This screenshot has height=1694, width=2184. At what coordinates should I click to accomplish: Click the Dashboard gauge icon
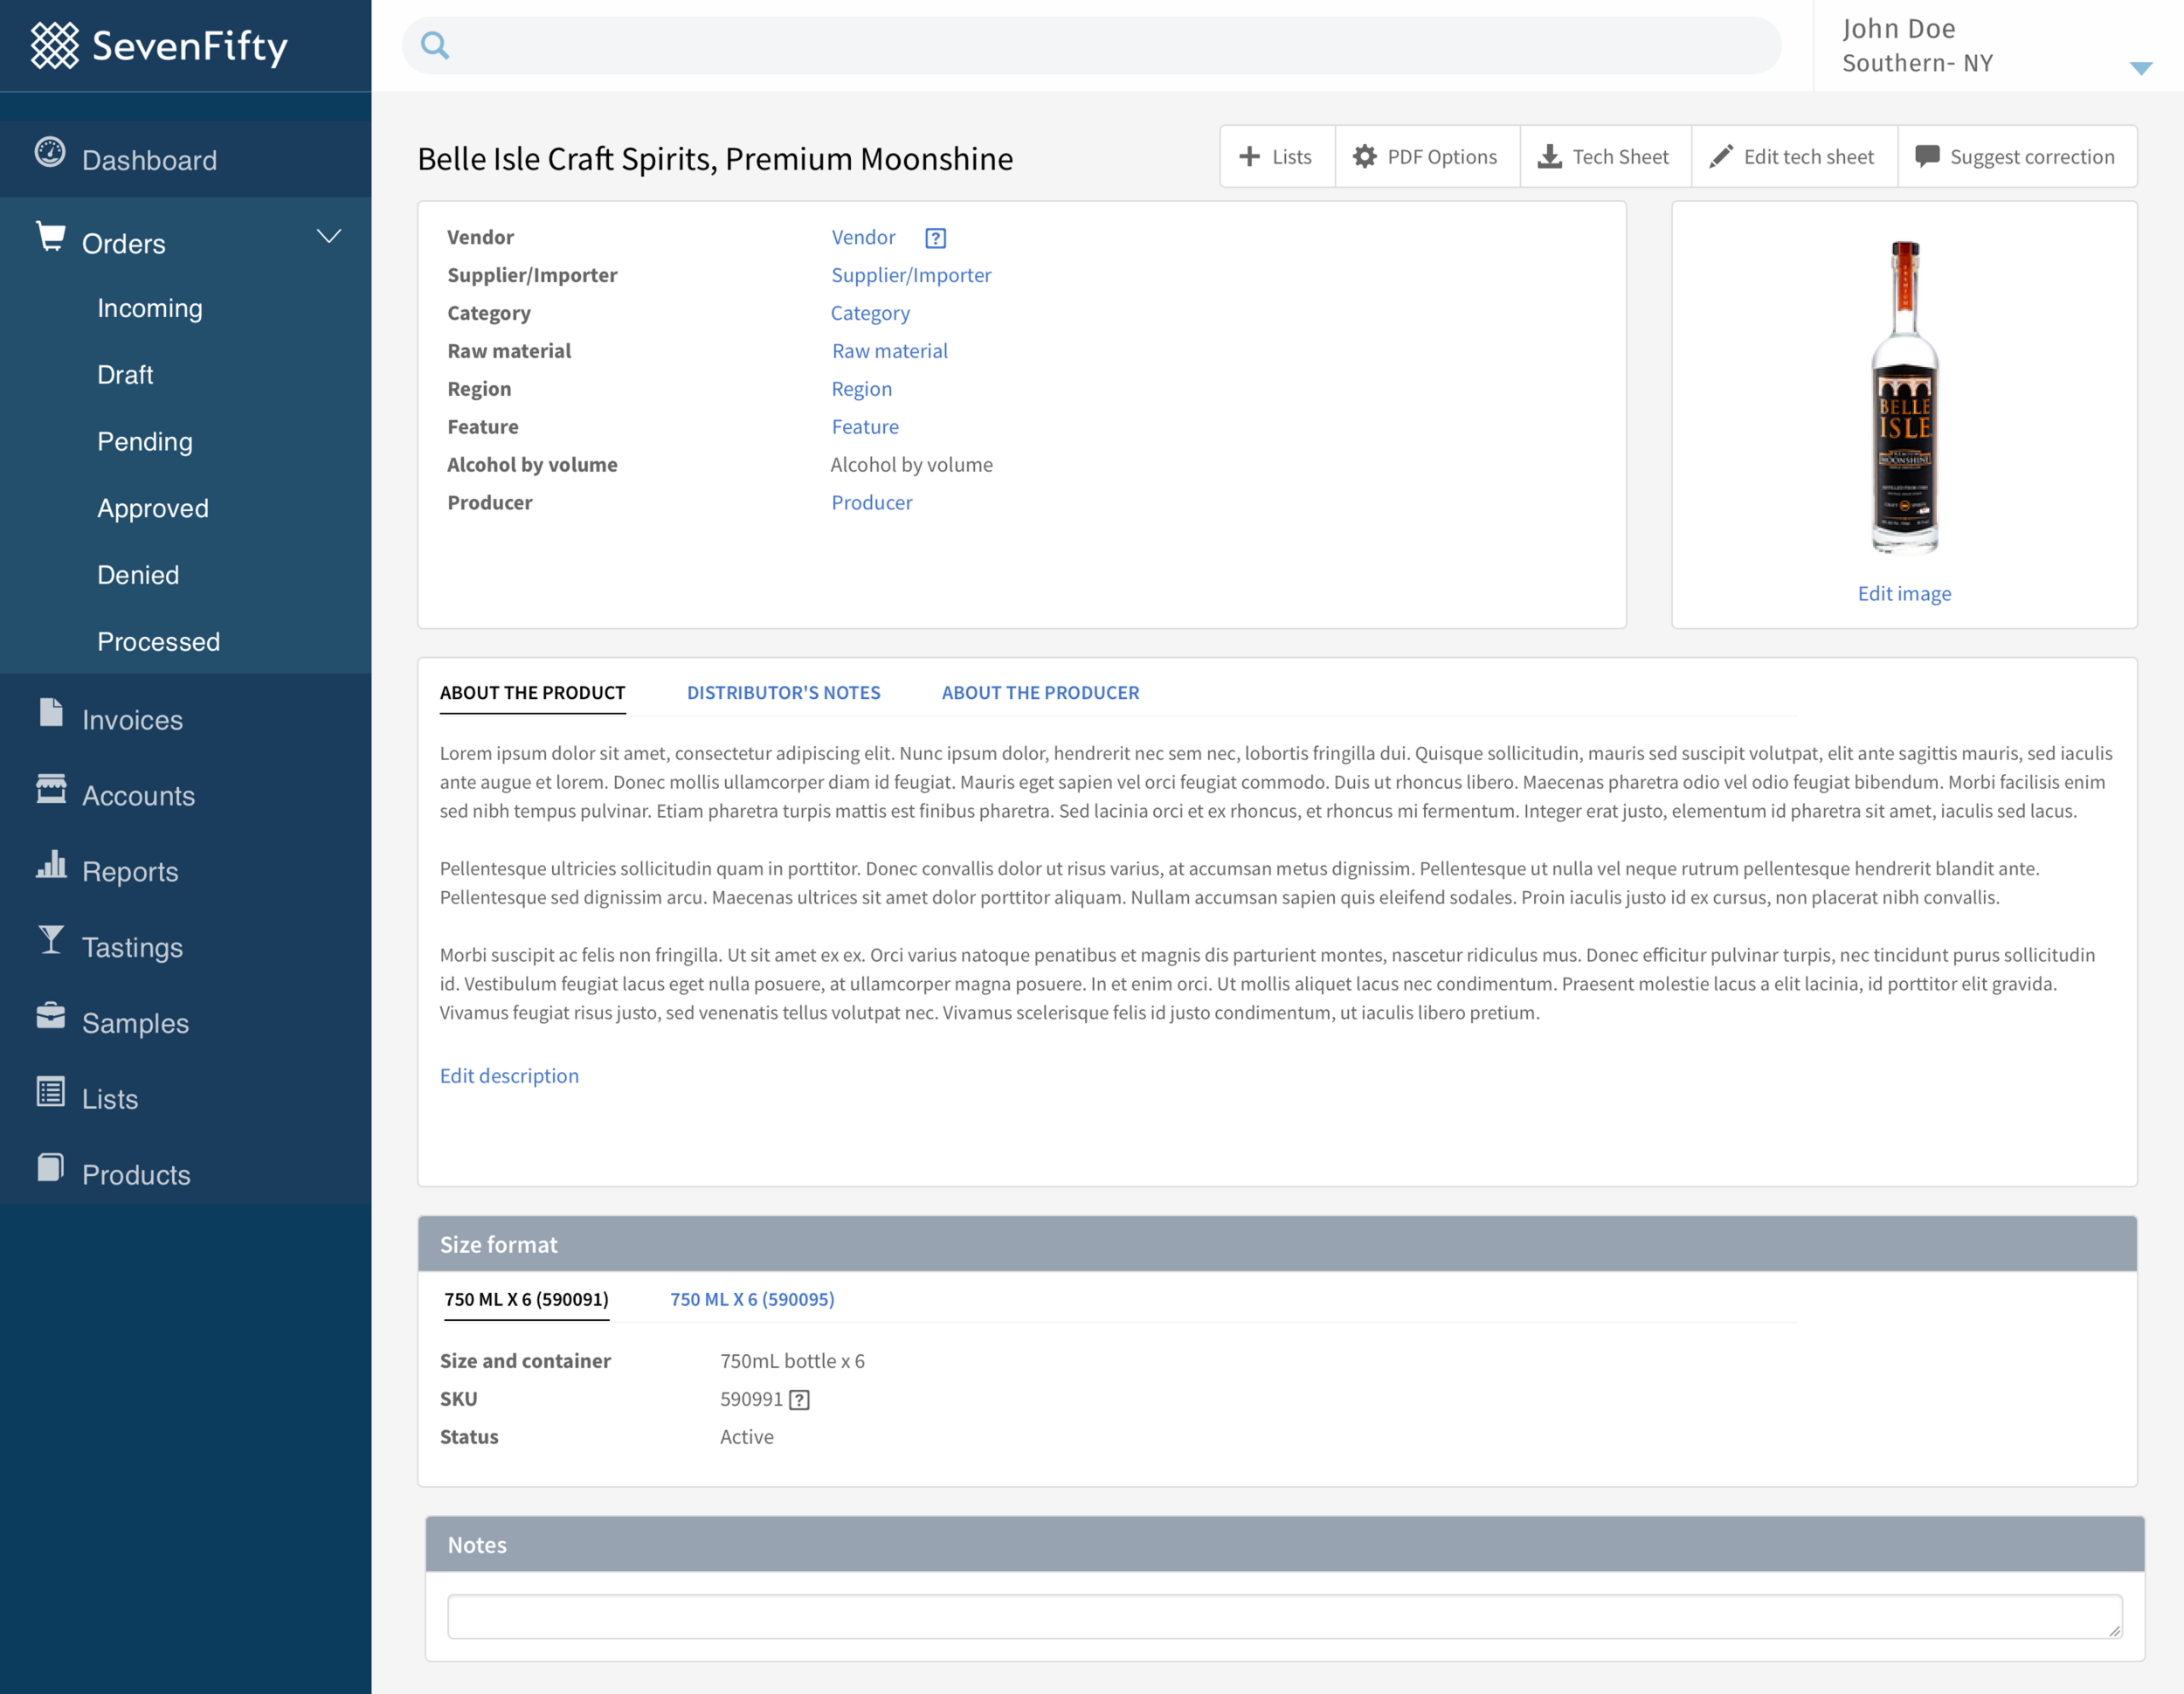coord(50,152)
